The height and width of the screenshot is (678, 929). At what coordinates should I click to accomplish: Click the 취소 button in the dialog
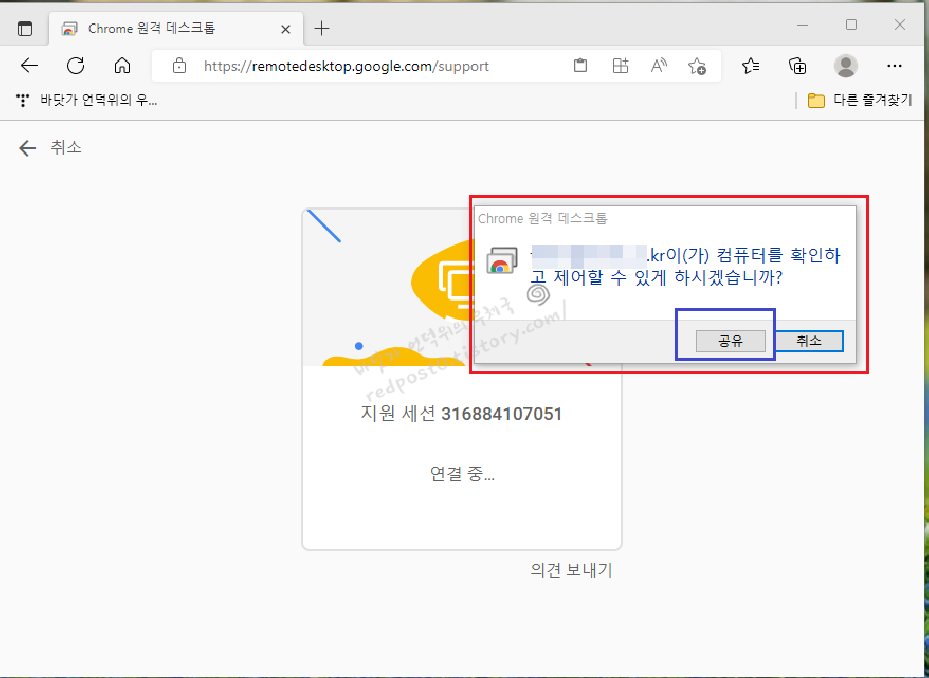(809, 341)
